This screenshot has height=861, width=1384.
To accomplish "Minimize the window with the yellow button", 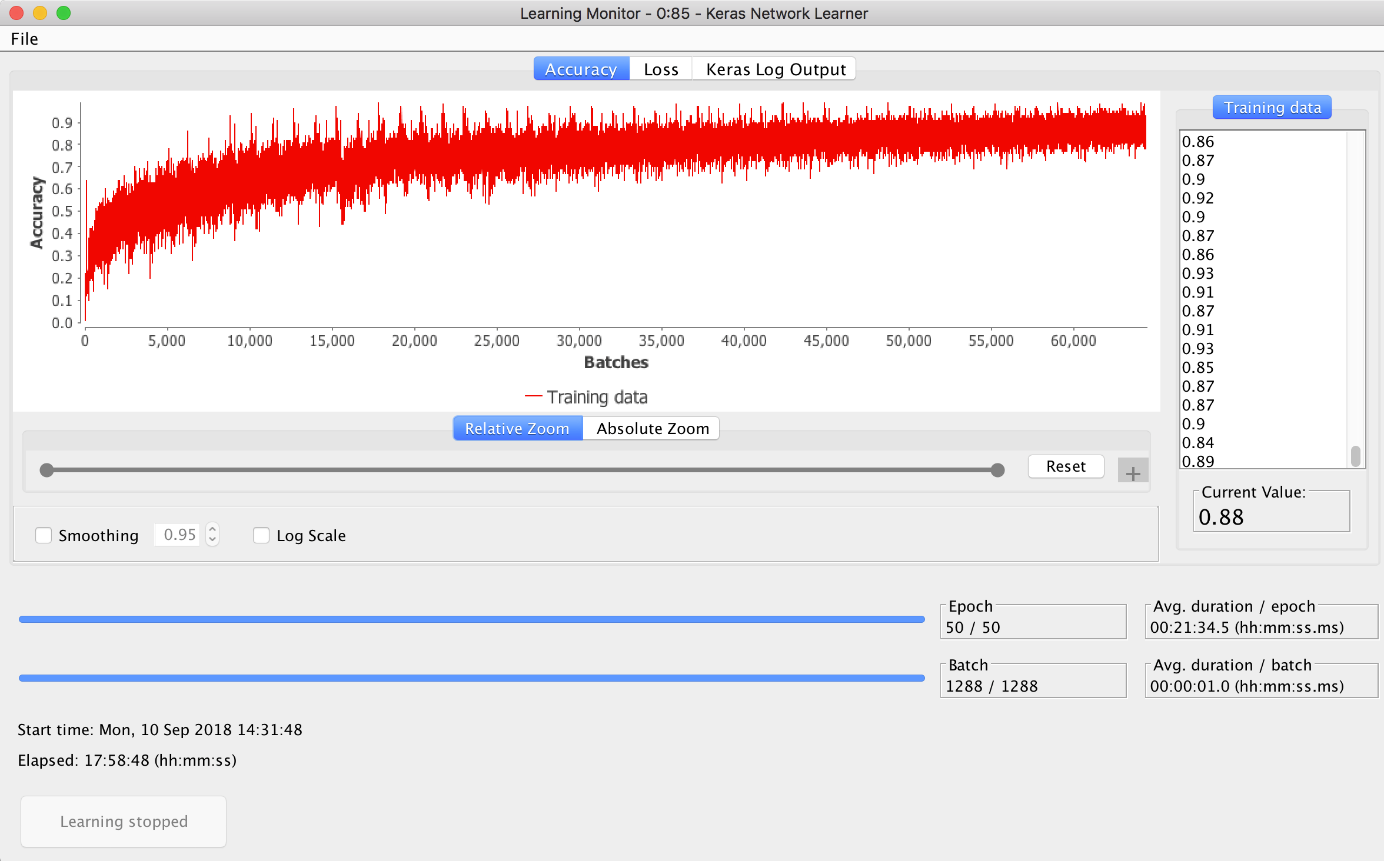I will coord(40,13).
